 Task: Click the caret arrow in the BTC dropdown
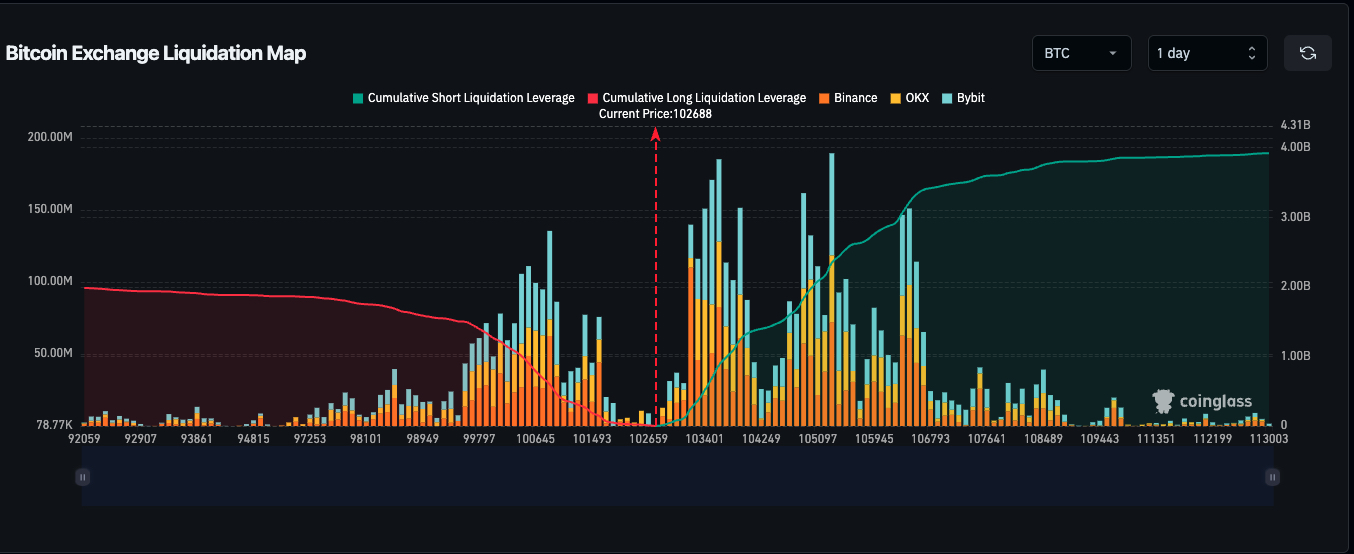pyautogui.click(x=1113, y=53)
